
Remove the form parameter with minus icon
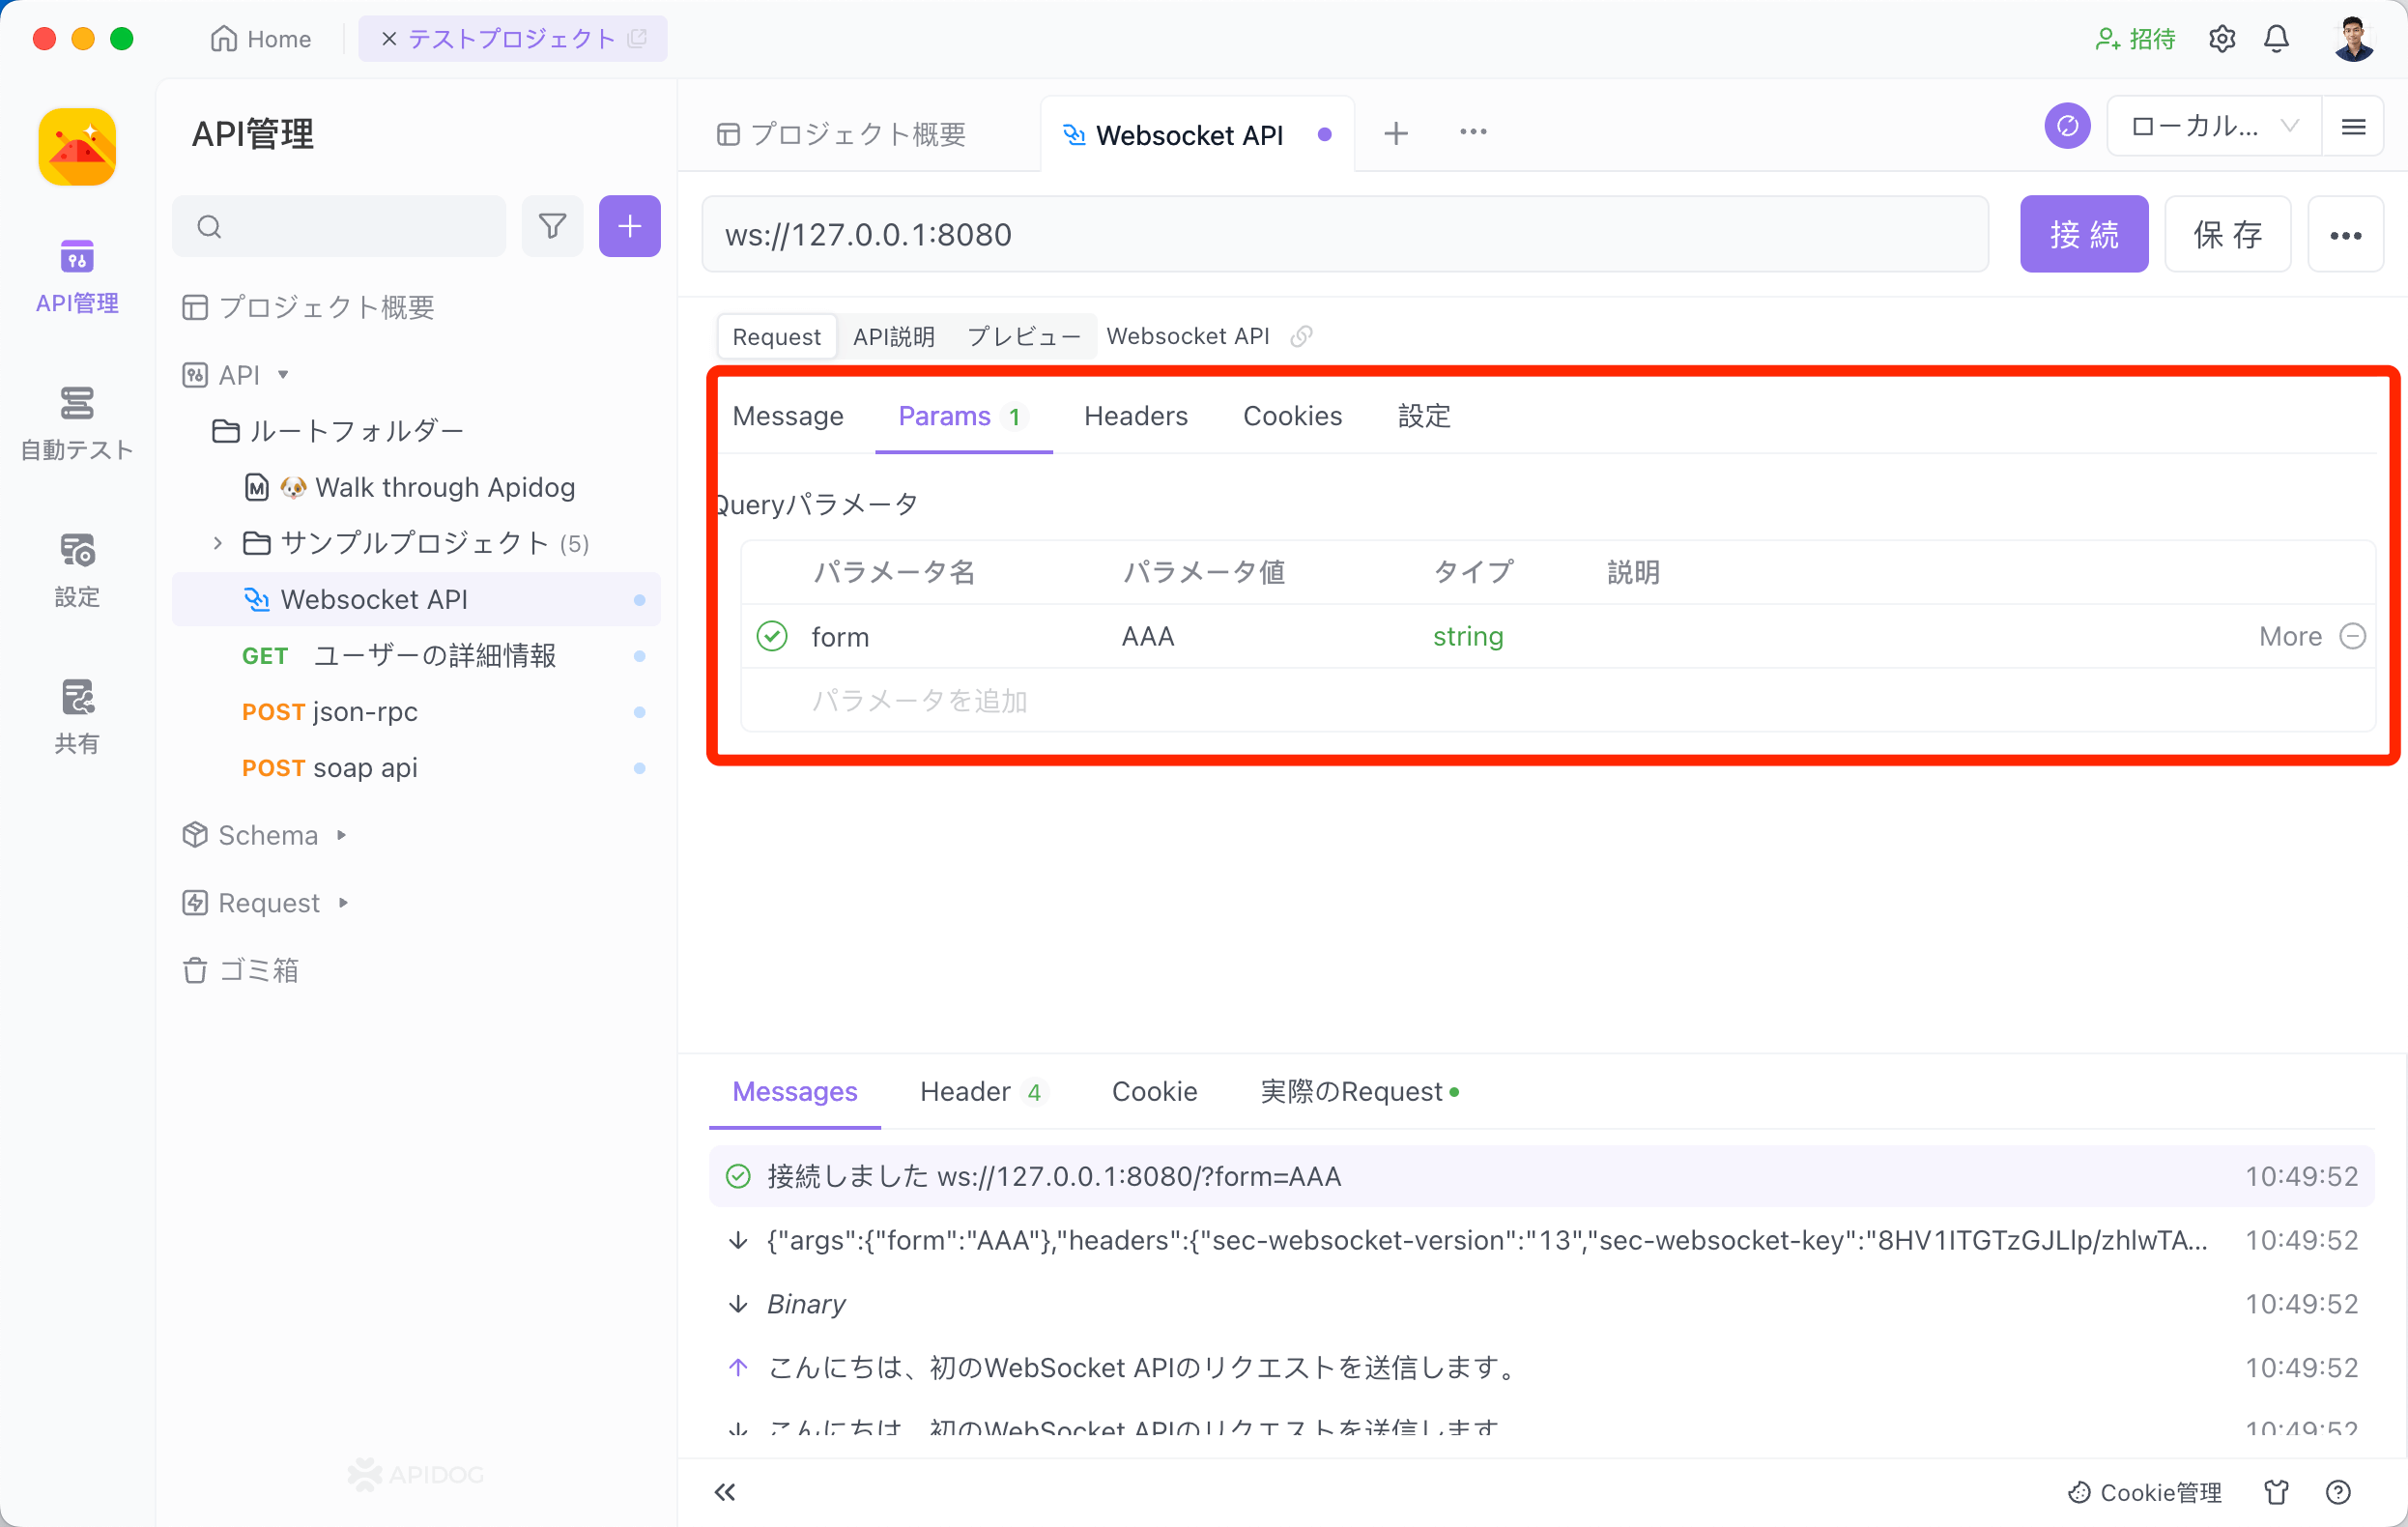pos(2353,636)
